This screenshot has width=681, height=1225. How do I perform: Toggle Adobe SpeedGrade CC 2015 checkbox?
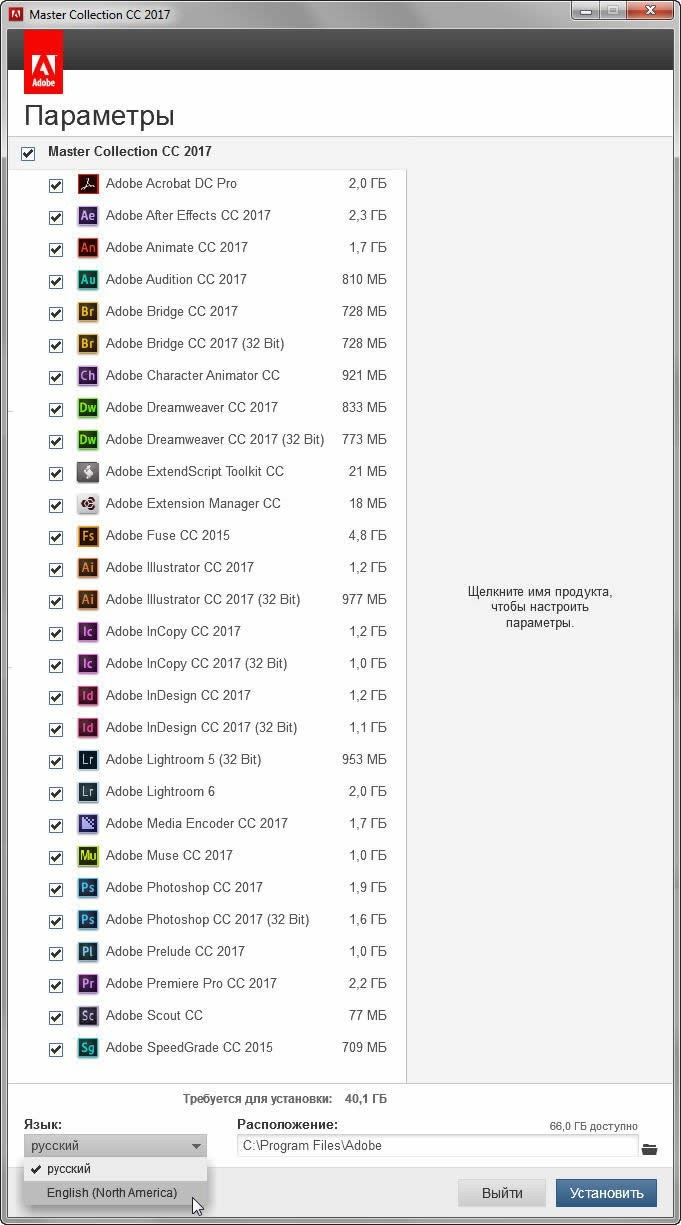coord(56,1049)
